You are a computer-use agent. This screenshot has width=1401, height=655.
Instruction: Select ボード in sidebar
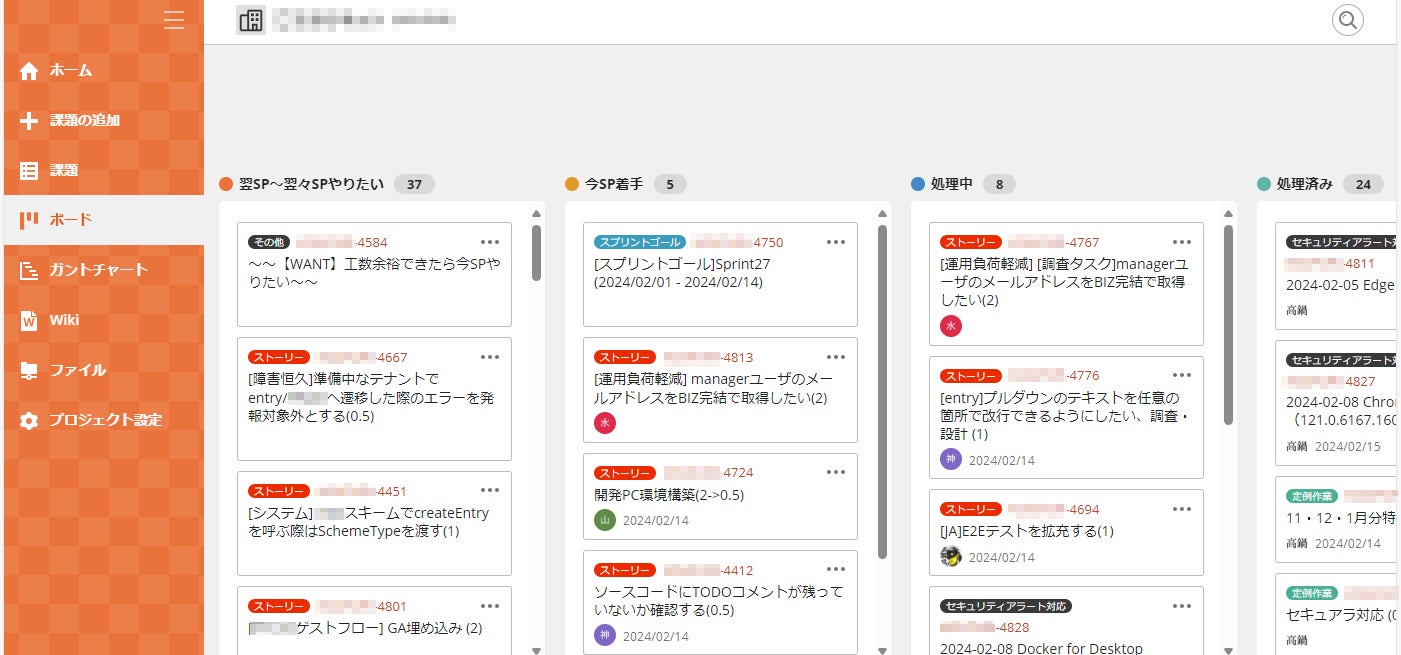102,220
